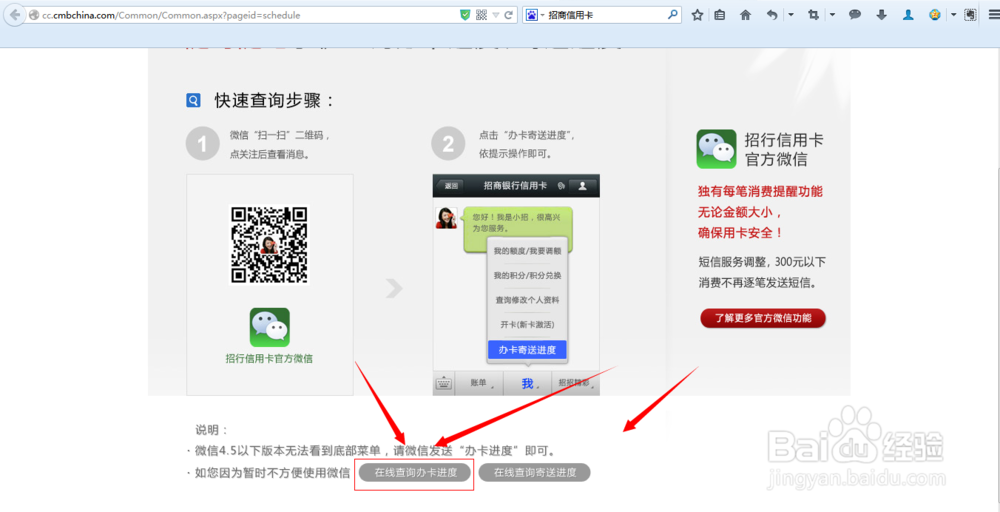The height and width of the screenshot is (512, 1000).
Task: Click the 招商银行信用卡 title in phone mockup
Action: 515,186
